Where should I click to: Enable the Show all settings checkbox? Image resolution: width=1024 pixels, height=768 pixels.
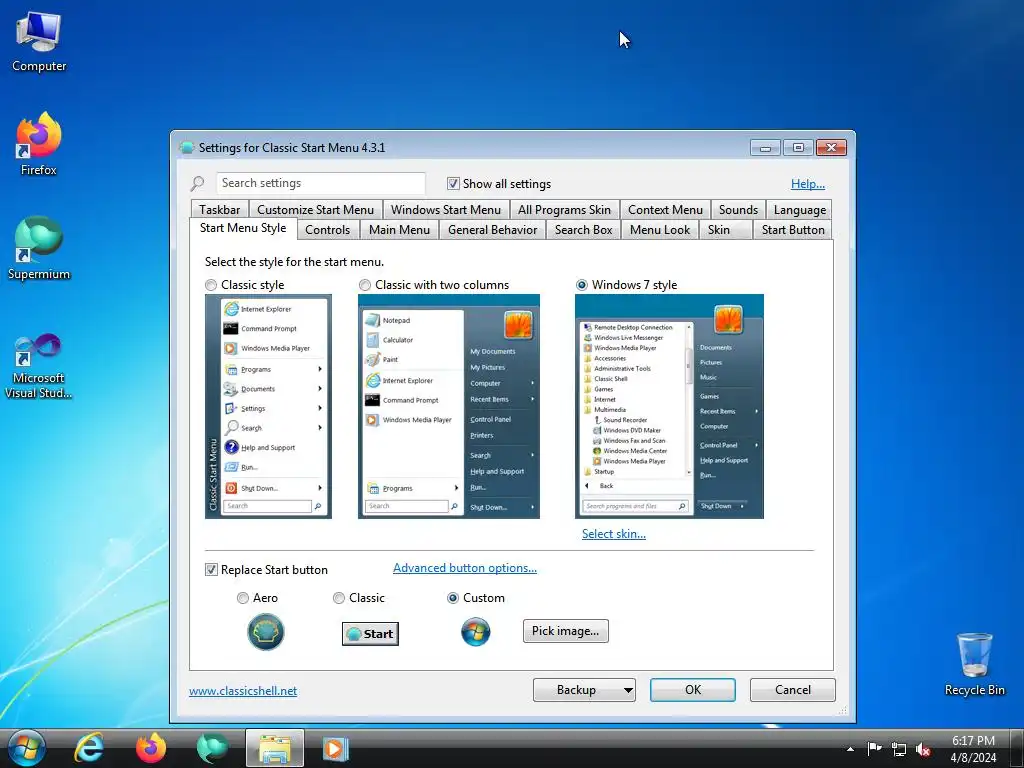coord(453,184)
